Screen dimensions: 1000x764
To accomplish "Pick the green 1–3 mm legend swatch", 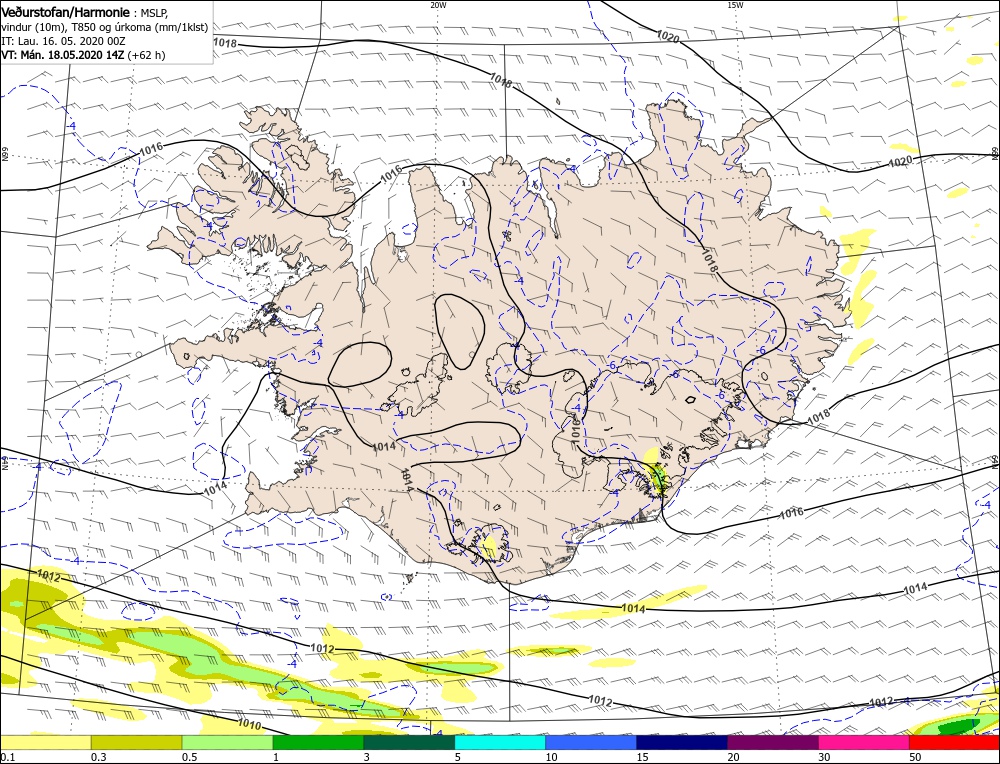I will pos(318,742).
